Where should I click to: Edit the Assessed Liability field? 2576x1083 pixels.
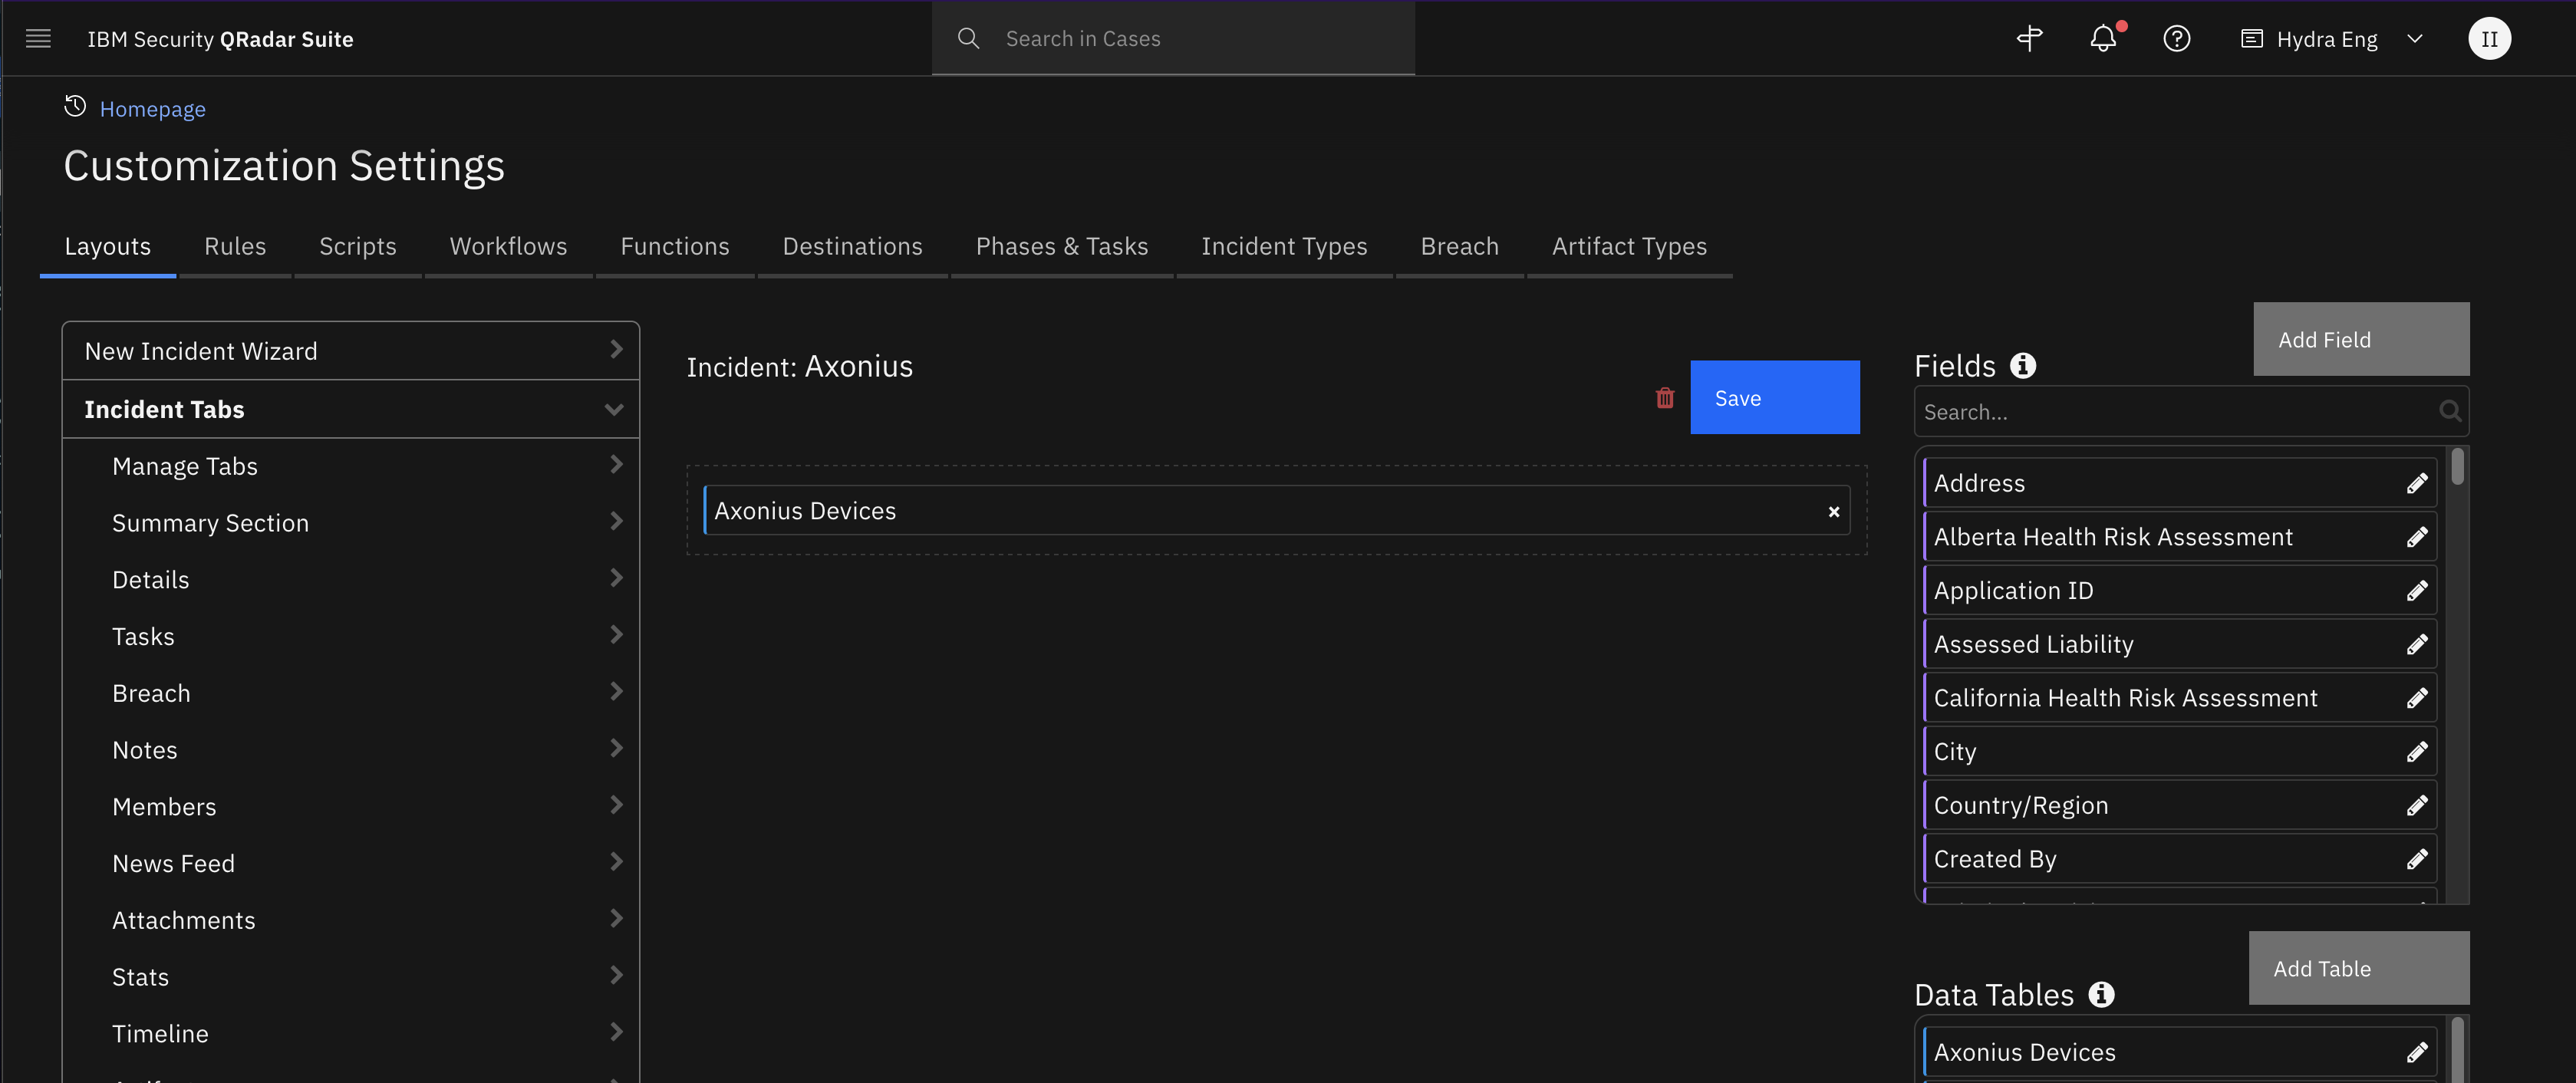click(x=2417, y=645)
